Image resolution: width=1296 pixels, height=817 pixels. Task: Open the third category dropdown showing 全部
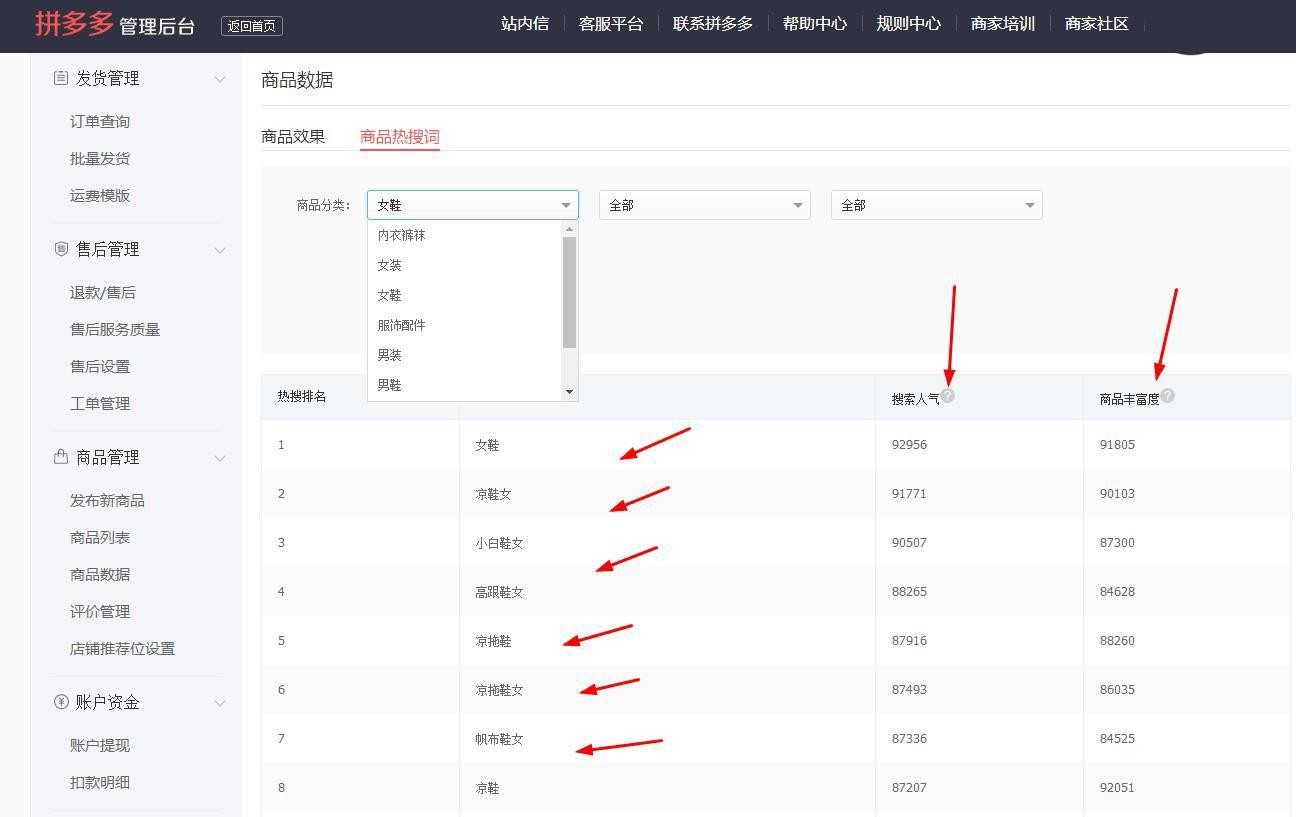[936, 205]
